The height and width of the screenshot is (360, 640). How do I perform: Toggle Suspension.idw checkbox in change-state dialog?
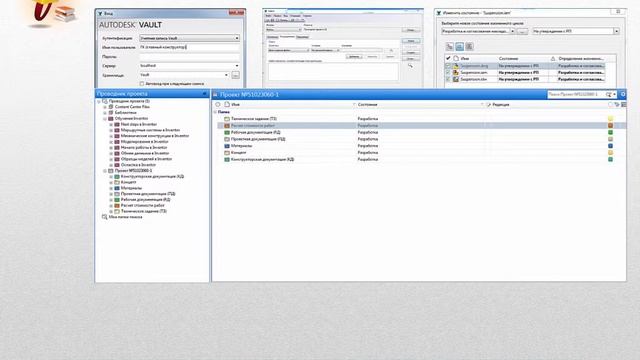tap(448, 79)
